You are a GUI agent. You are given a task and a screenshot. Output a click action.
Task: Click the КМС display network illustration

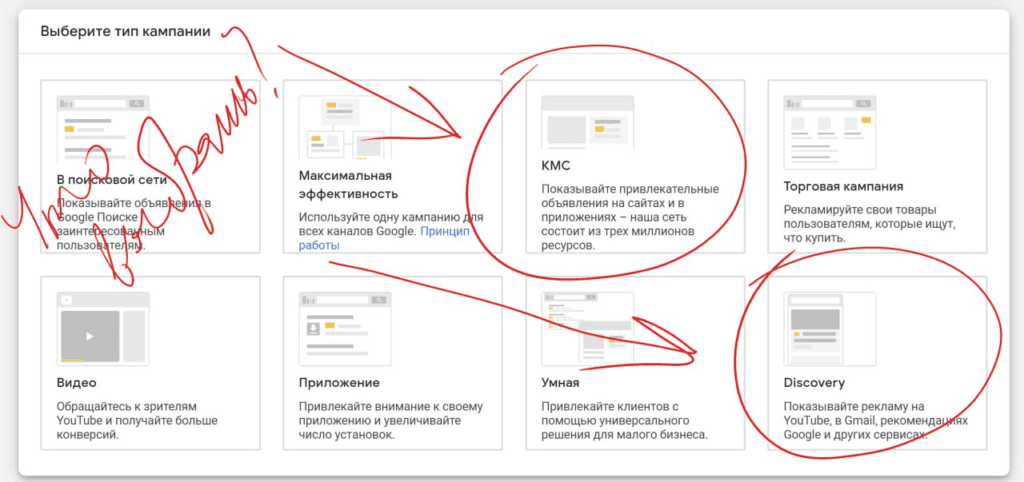click(x=587, y=123)
